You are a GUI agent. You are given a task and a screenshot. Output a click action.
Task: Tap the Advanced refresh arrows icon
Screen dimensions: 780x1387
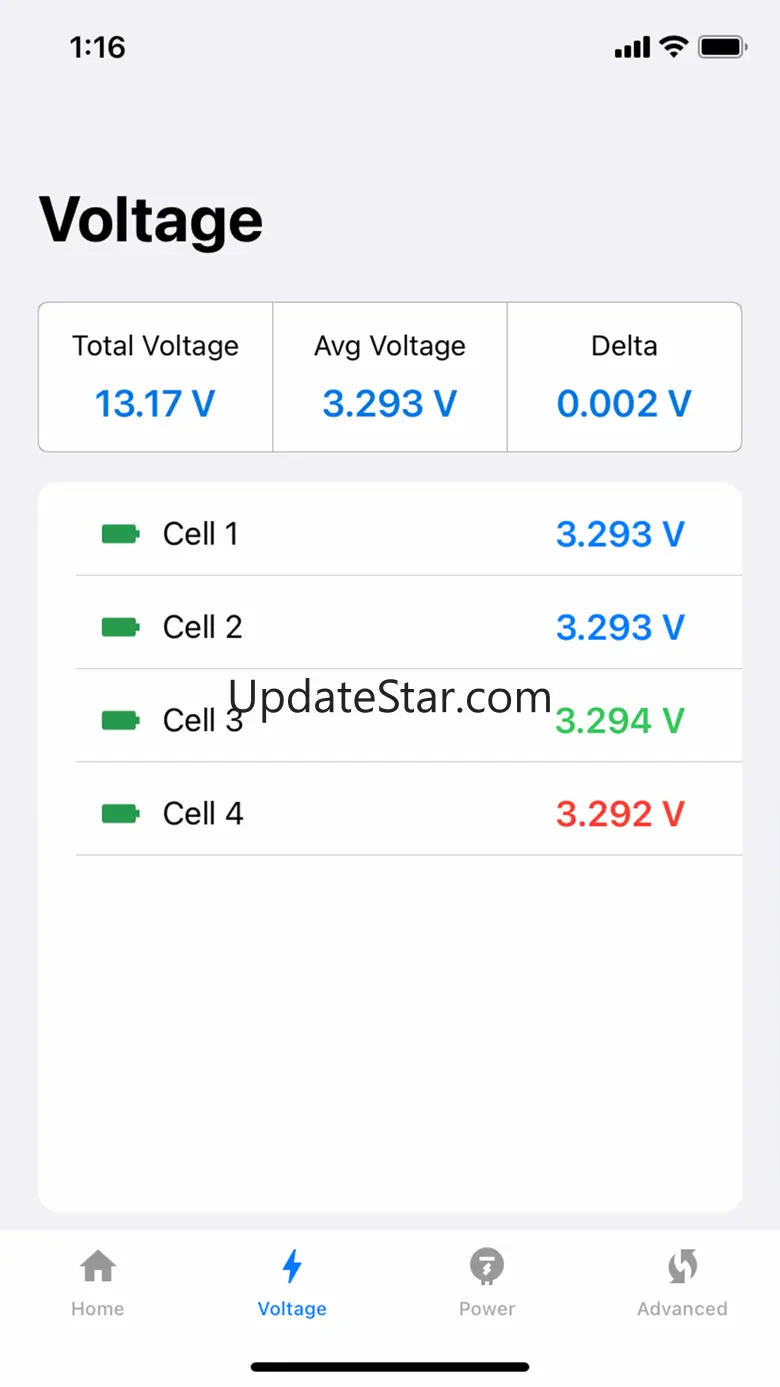pos(682,1266)
